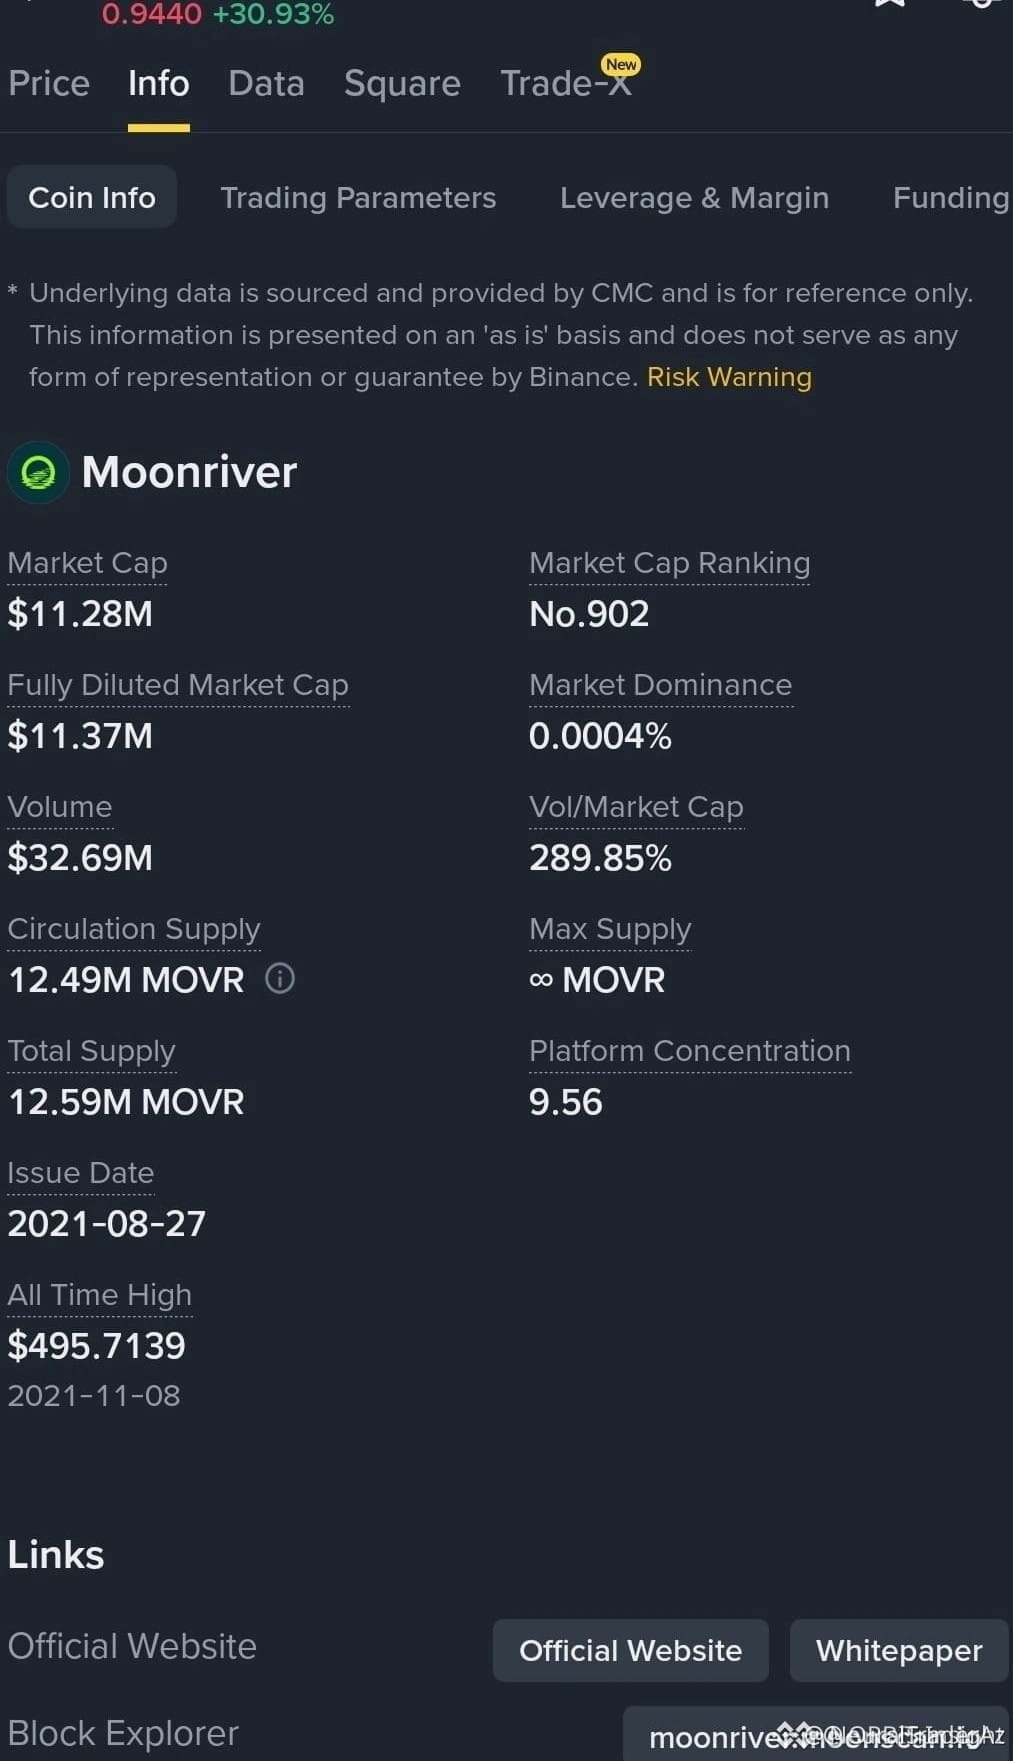This screenshot has height=1761, width=1013.
Task: Click the Circulation Supply info icon
Action: 280,978
